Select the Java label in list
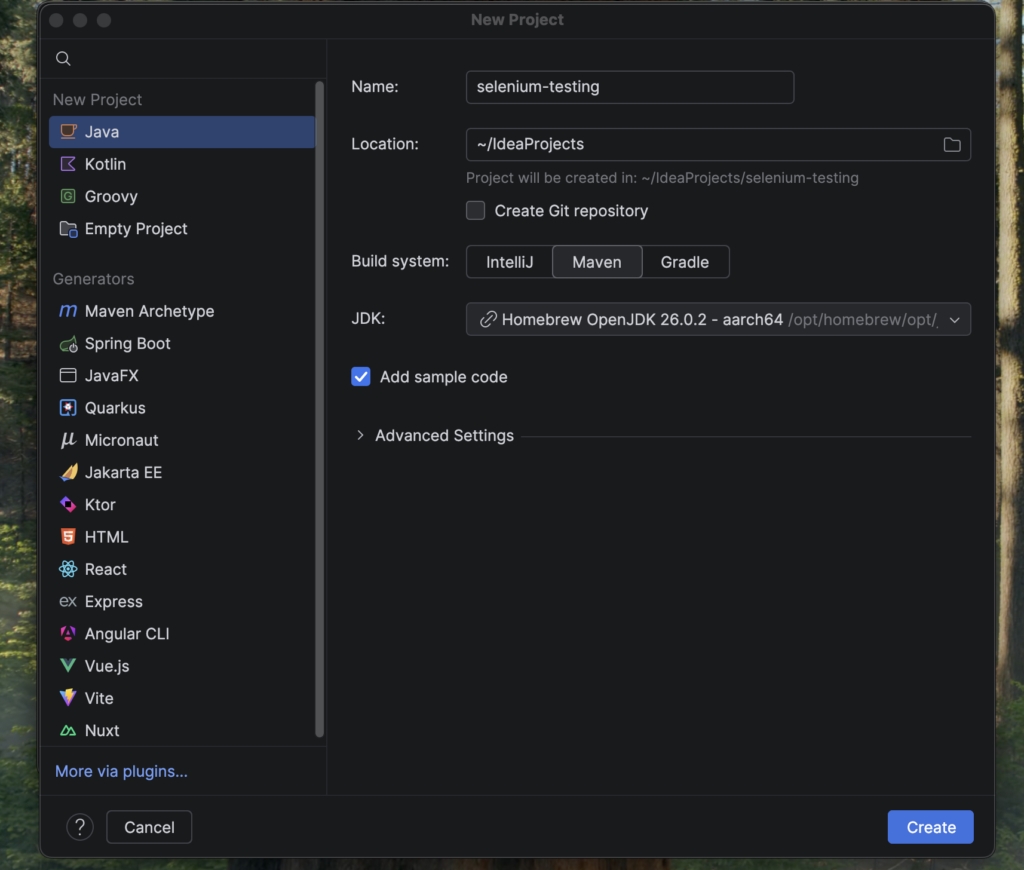 [102, 132]
